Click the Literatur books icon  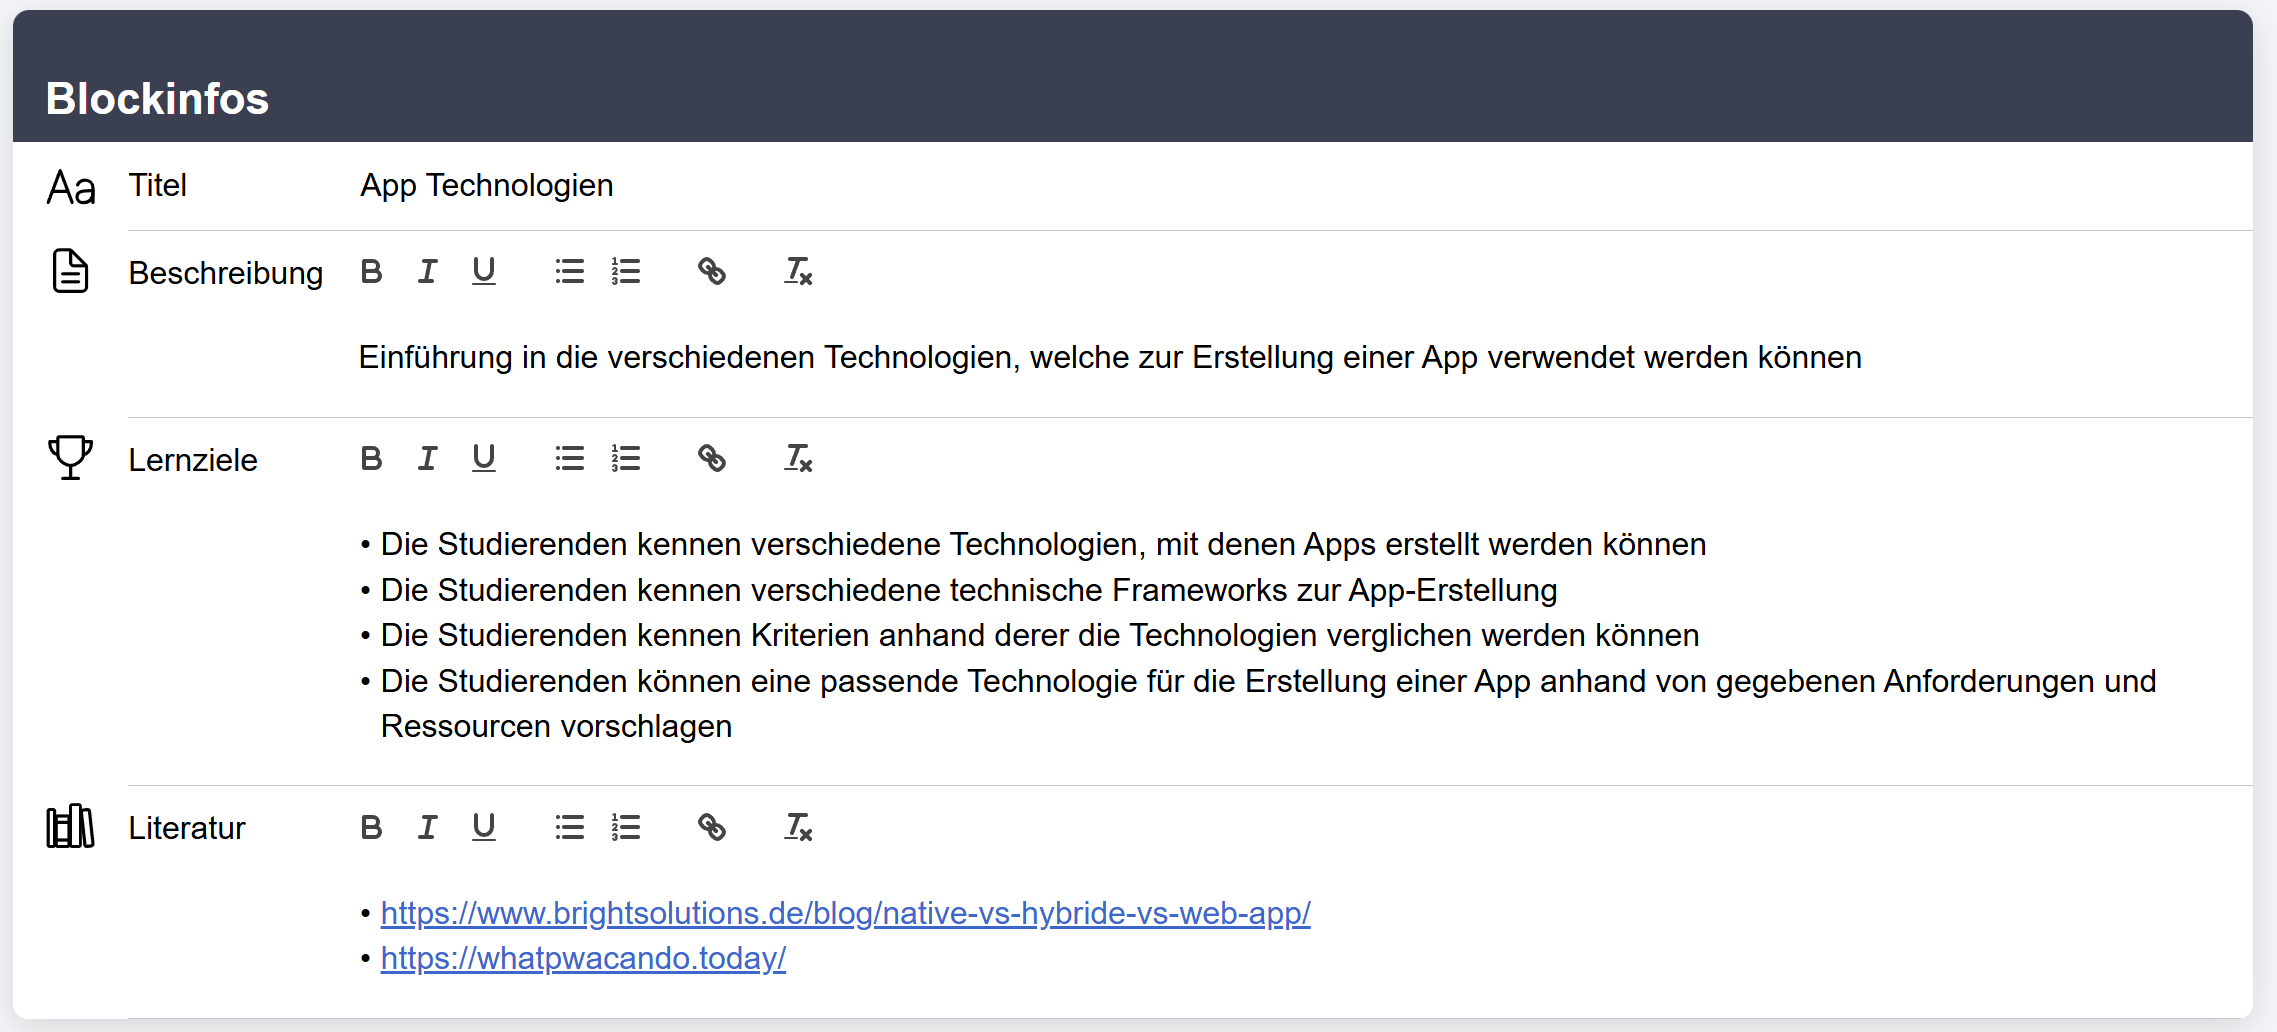70,826
